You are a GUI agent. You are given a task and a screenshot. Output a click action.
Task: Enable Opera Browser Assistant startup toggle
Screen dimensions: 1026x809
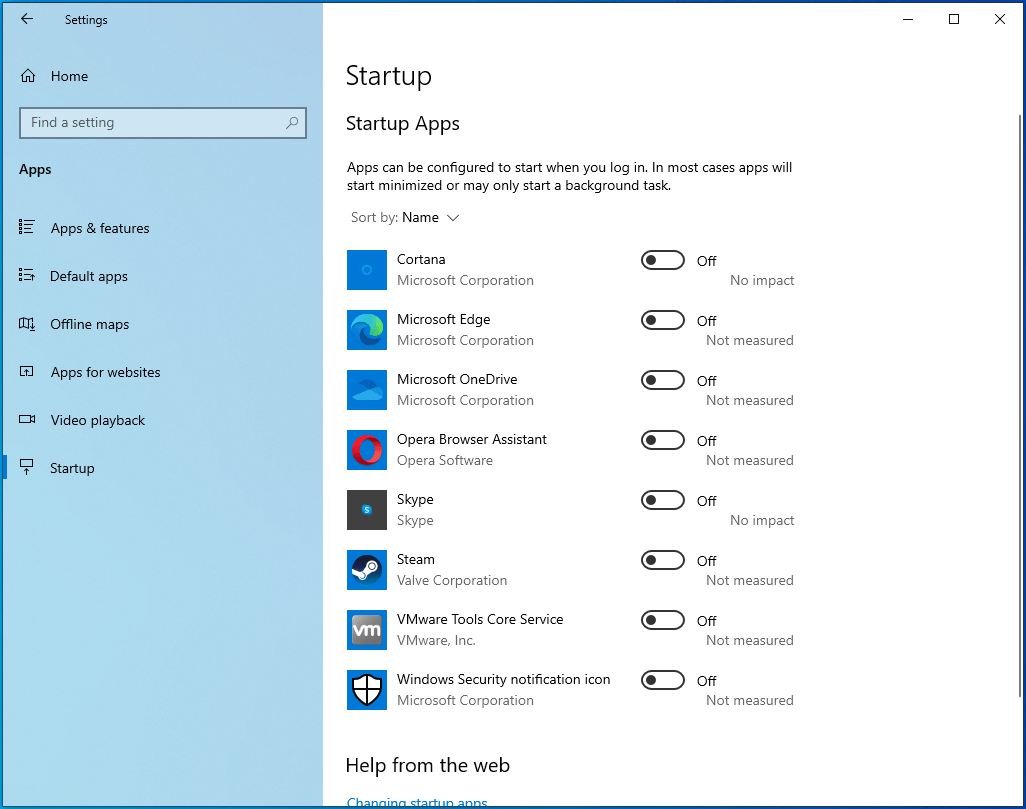point(662,441)
